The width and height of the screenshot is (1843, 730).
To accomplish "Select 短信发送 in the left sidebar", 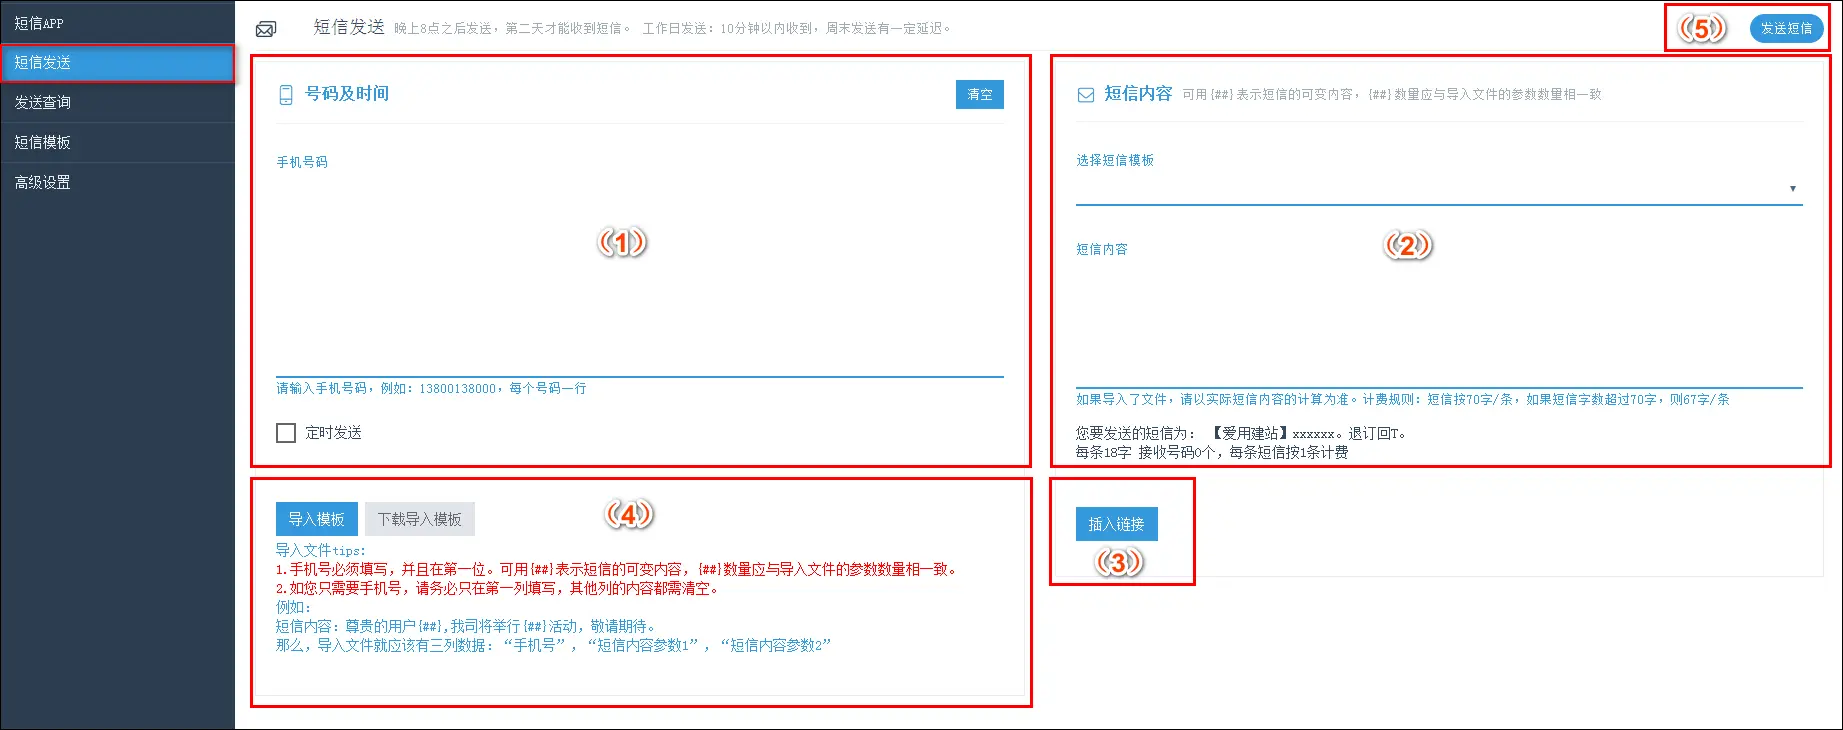I will click(x=116, y=63).
